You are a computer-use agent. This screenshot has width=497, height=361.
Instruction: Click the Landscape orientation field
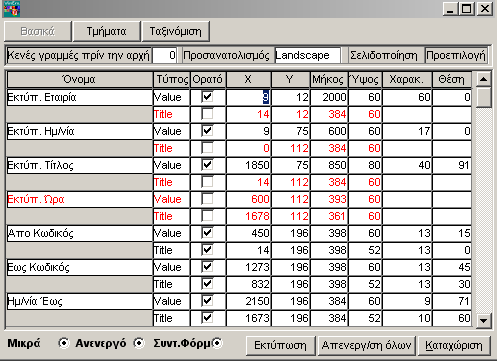pos(307,55)
